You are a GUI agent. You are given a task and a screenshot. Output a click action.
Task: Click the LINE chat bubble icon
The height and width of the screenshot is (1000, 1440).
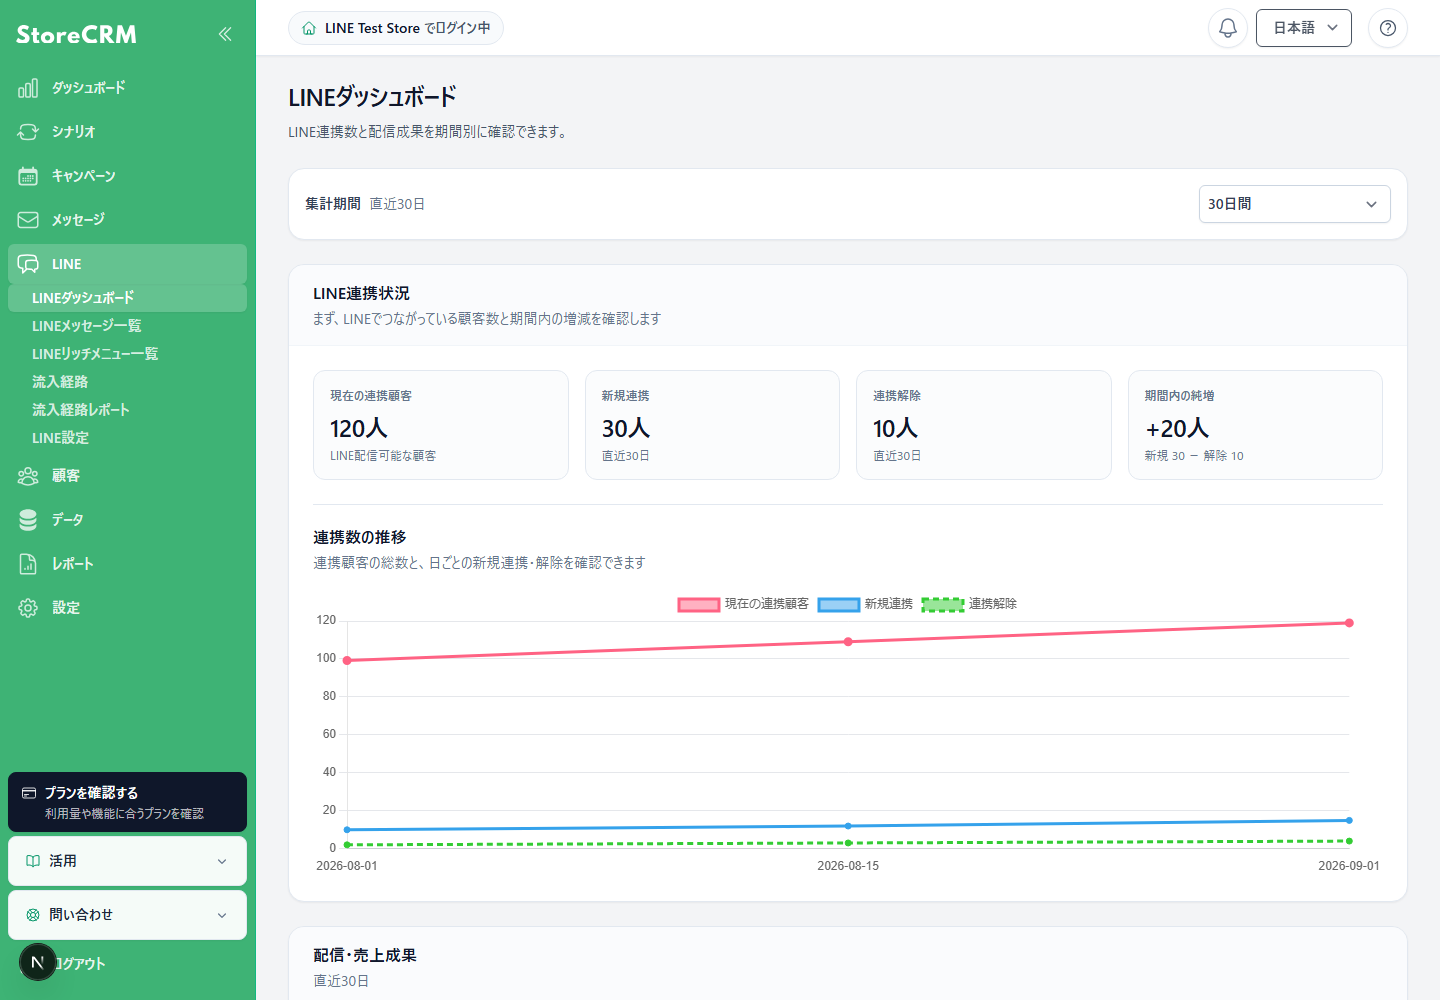28,264
